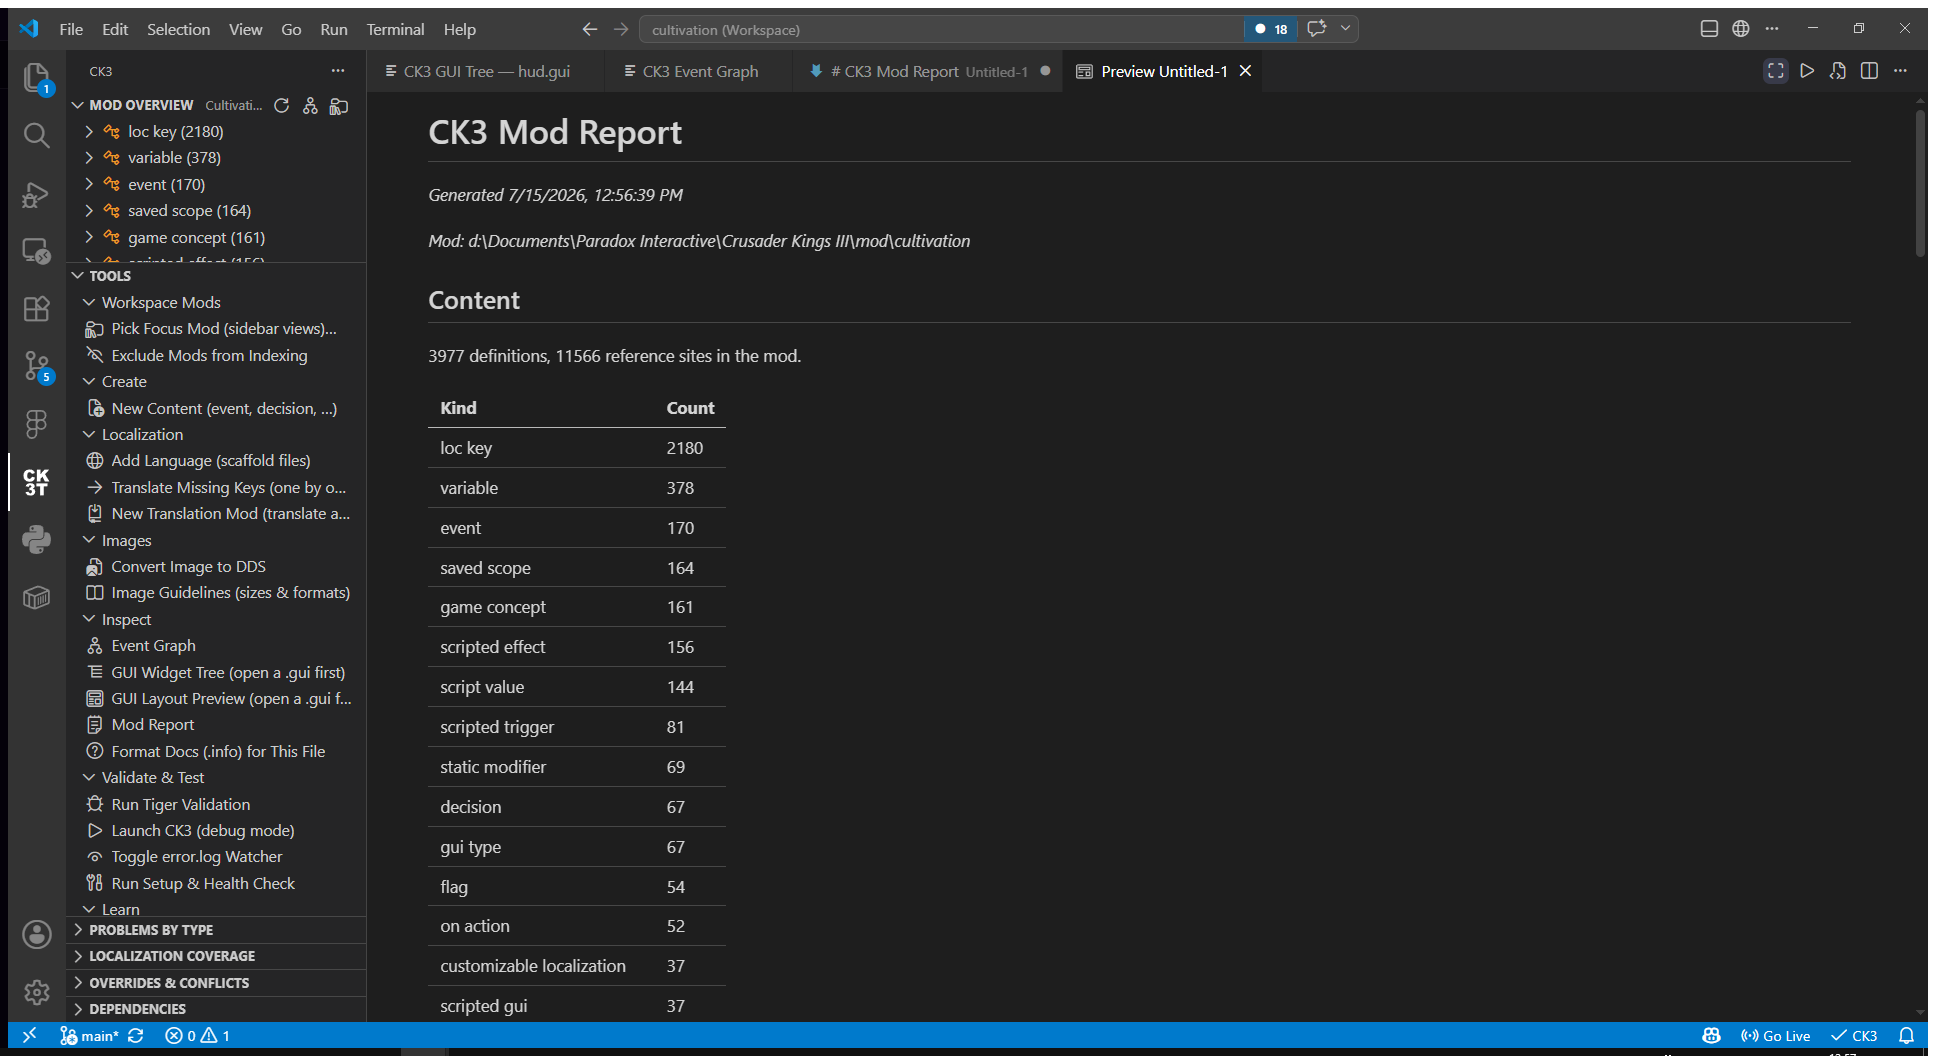This screenshot has width=1936, height=1056.
Task: Click Go Live in status bar
Action: [x=1776, y=1036]
